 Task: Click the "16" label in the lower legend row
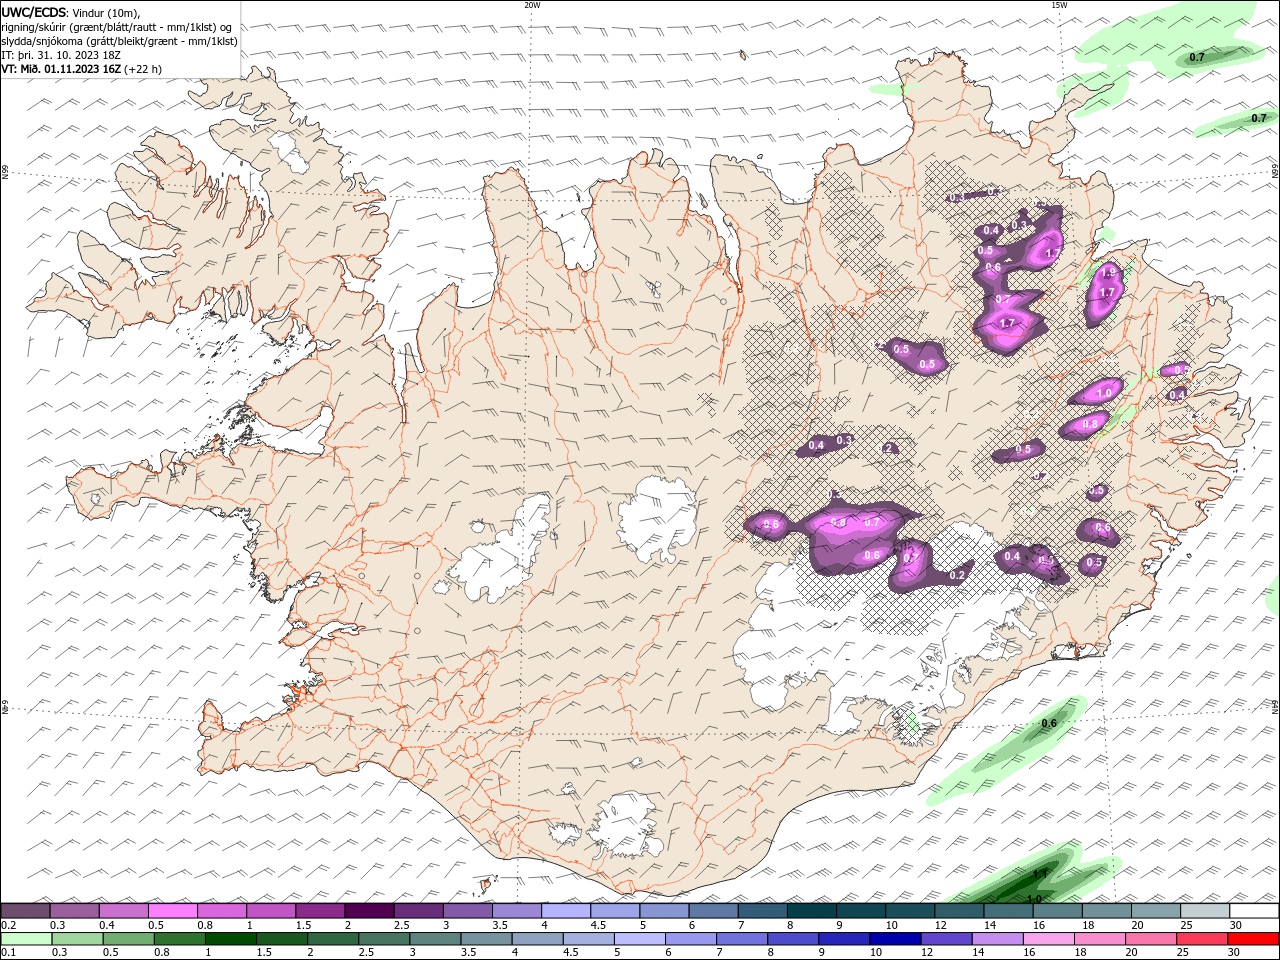click(x=1029, y=952)
